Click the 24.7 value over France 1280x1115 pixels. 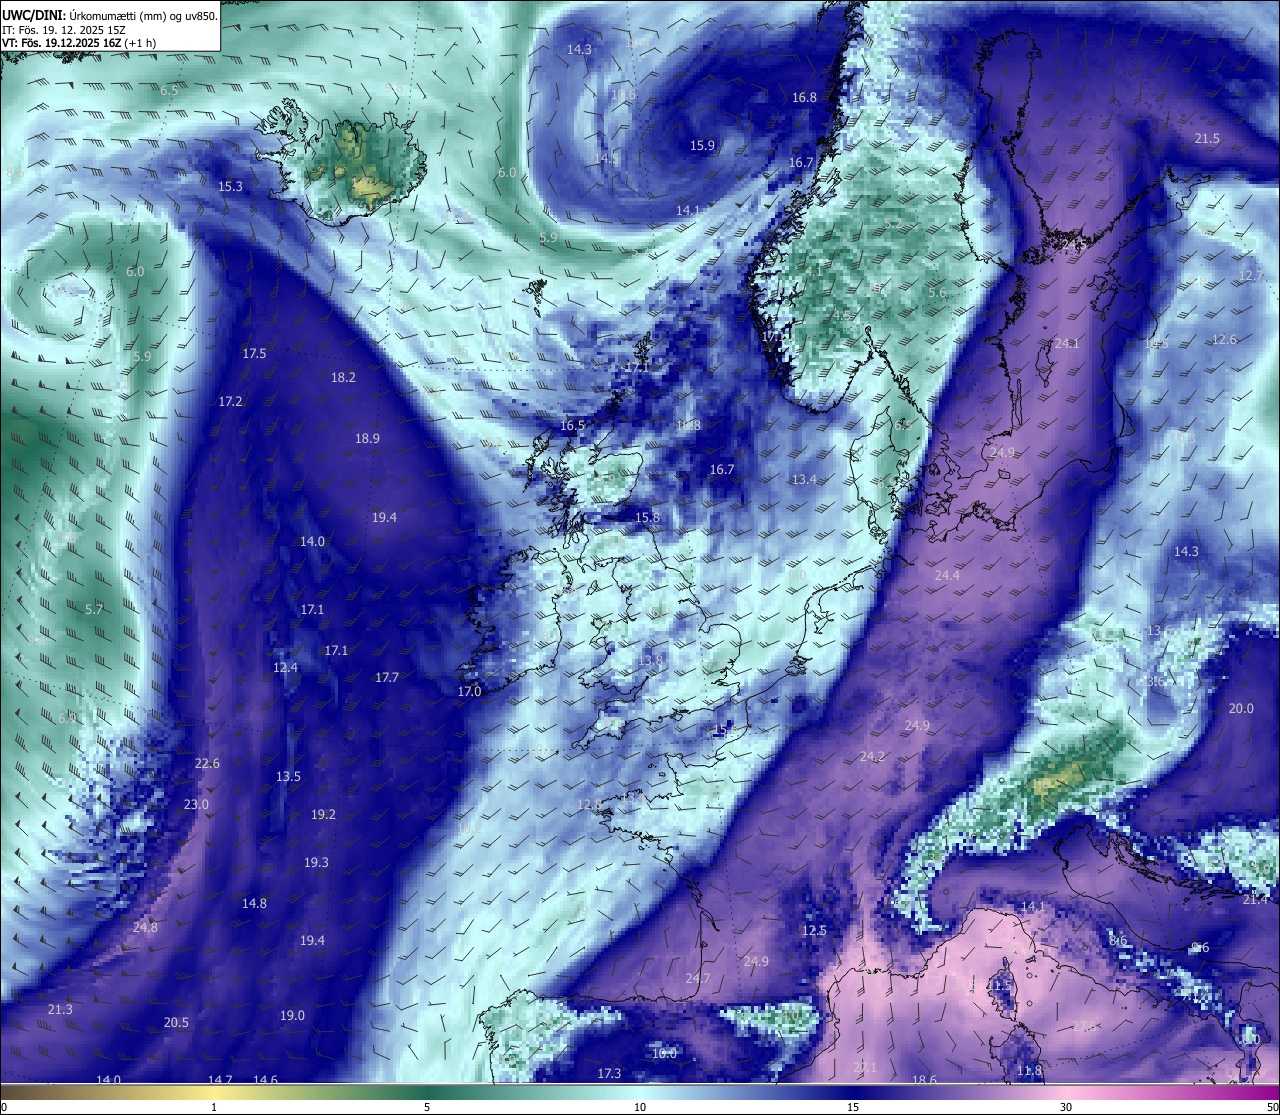[698, 978]
